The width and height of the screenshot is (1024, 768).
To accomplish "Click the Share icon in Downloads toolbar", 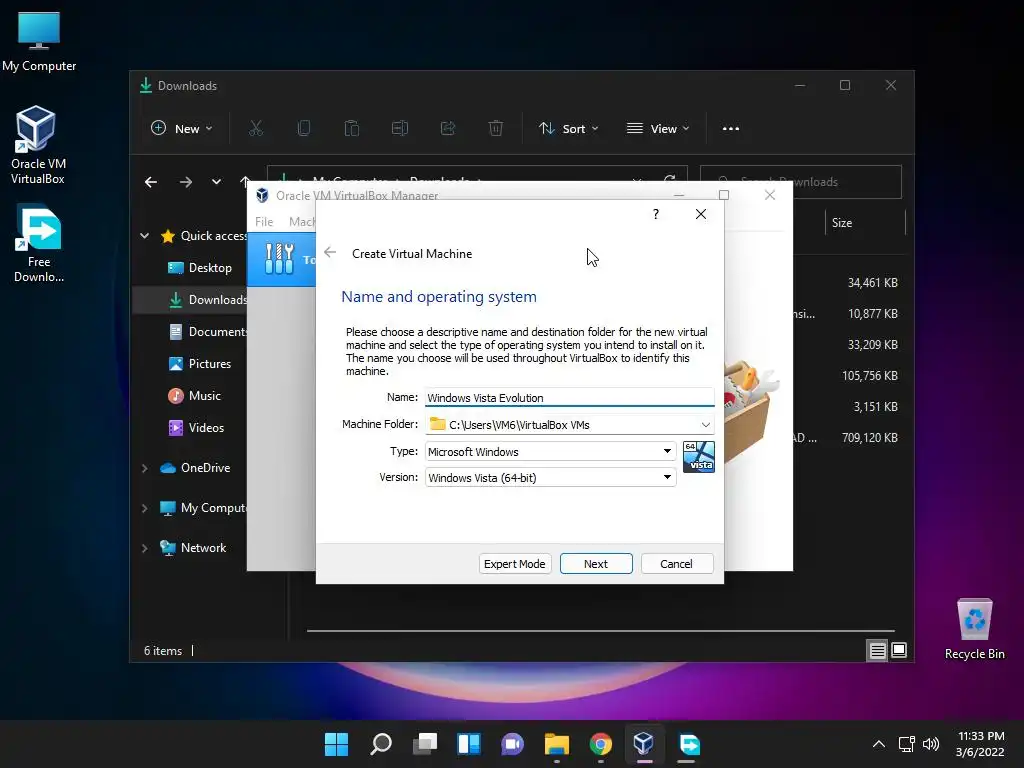I will click(448, 129).
